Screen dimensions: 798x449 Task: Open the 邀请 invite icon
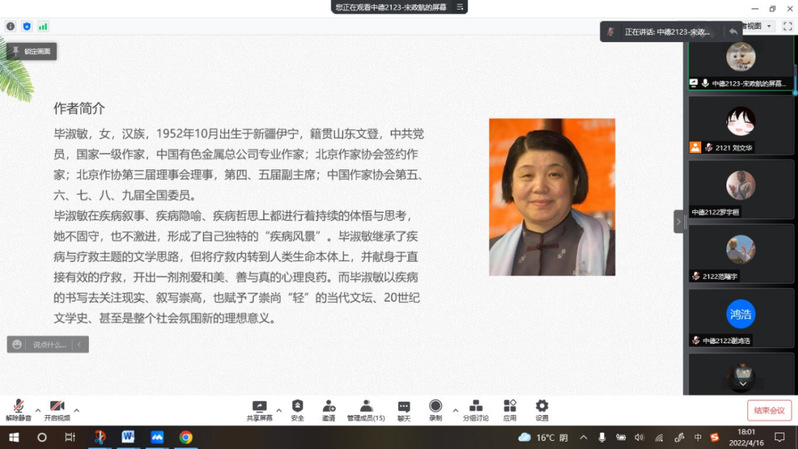point(329,410)
